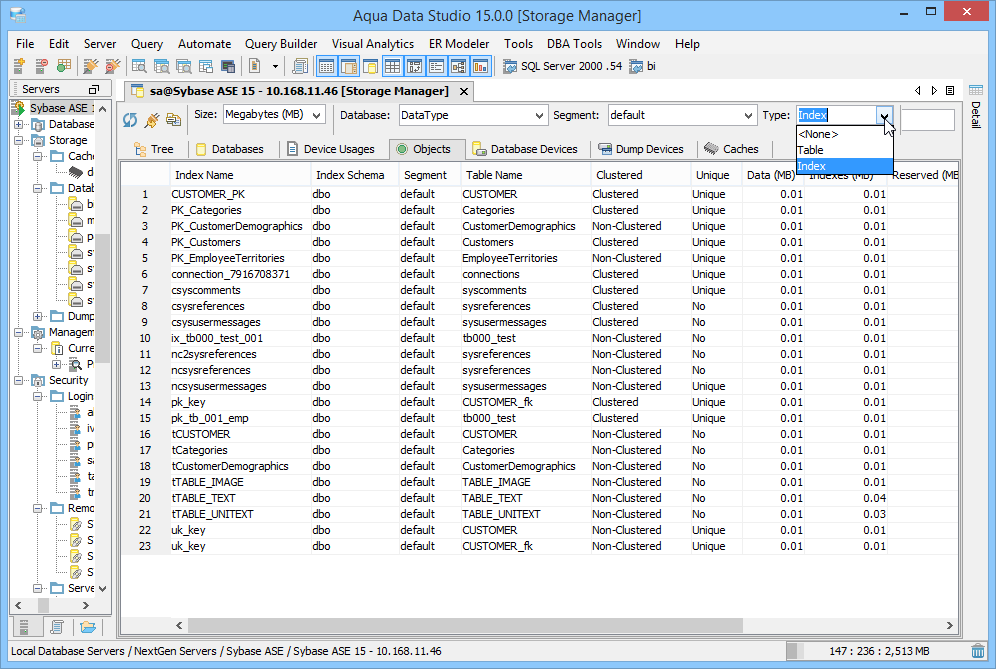Choose Table from the Type list
This screenshot has width=996, height=669.
[844, 150]
